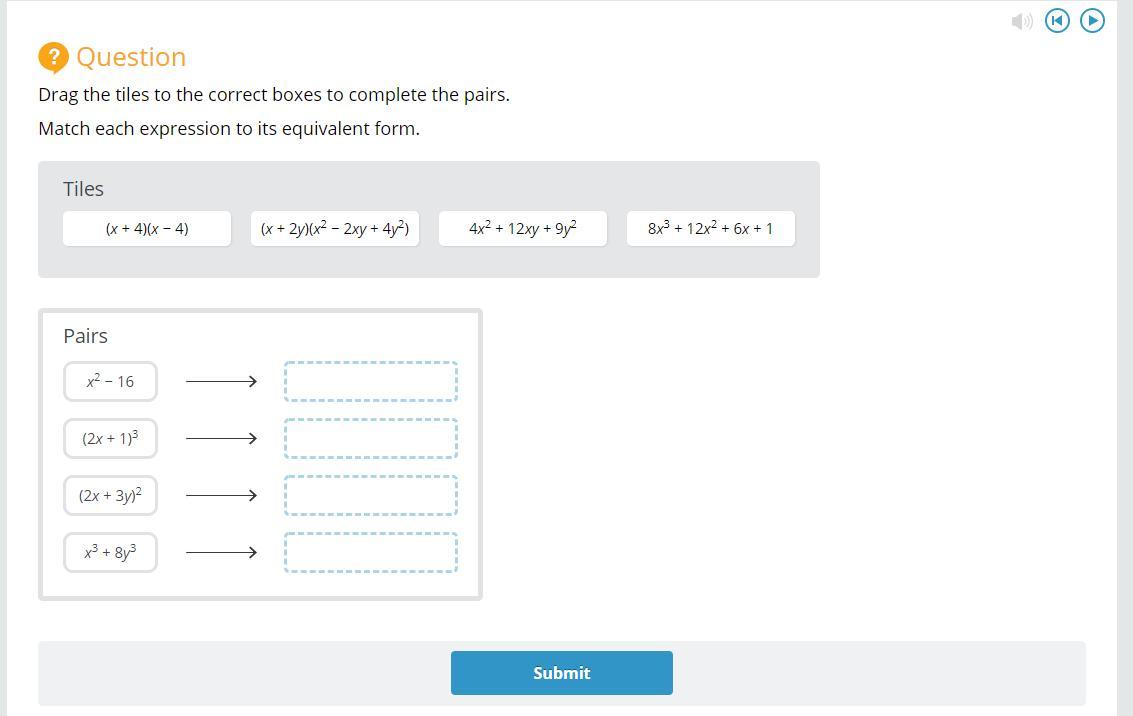Viewport: 1133px width, 716px height.
Task: Click the x² − 16 expression box
Action: 110,381
